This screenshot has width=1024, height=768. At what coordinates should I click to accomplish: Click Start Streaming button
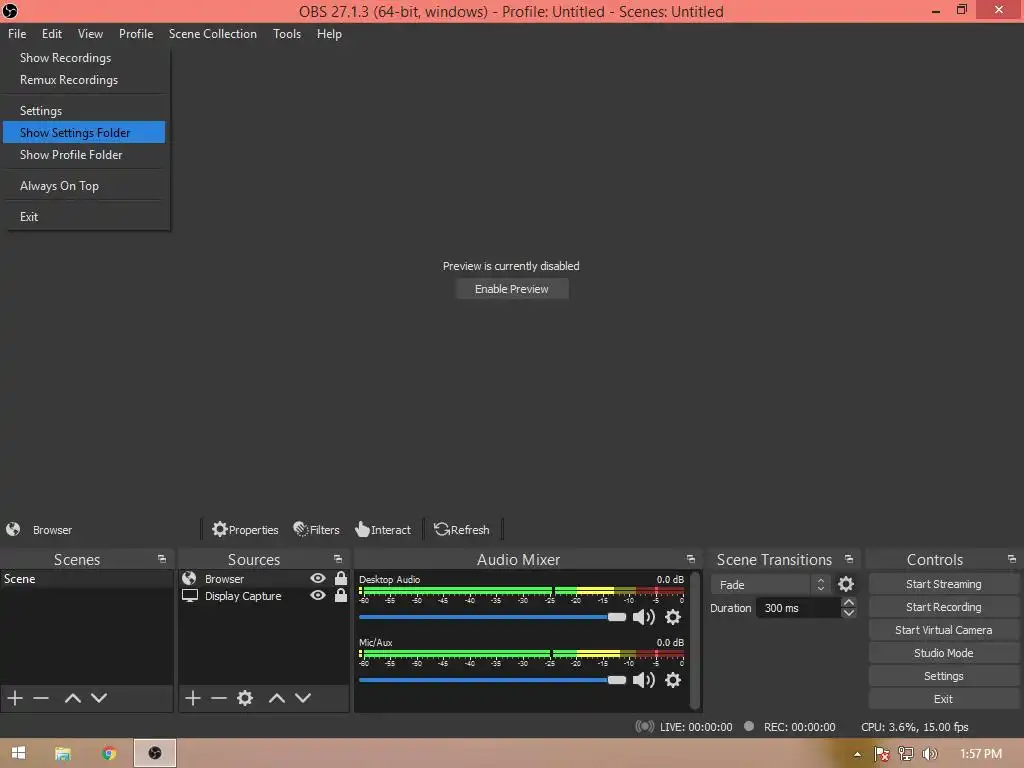point(944,584)
